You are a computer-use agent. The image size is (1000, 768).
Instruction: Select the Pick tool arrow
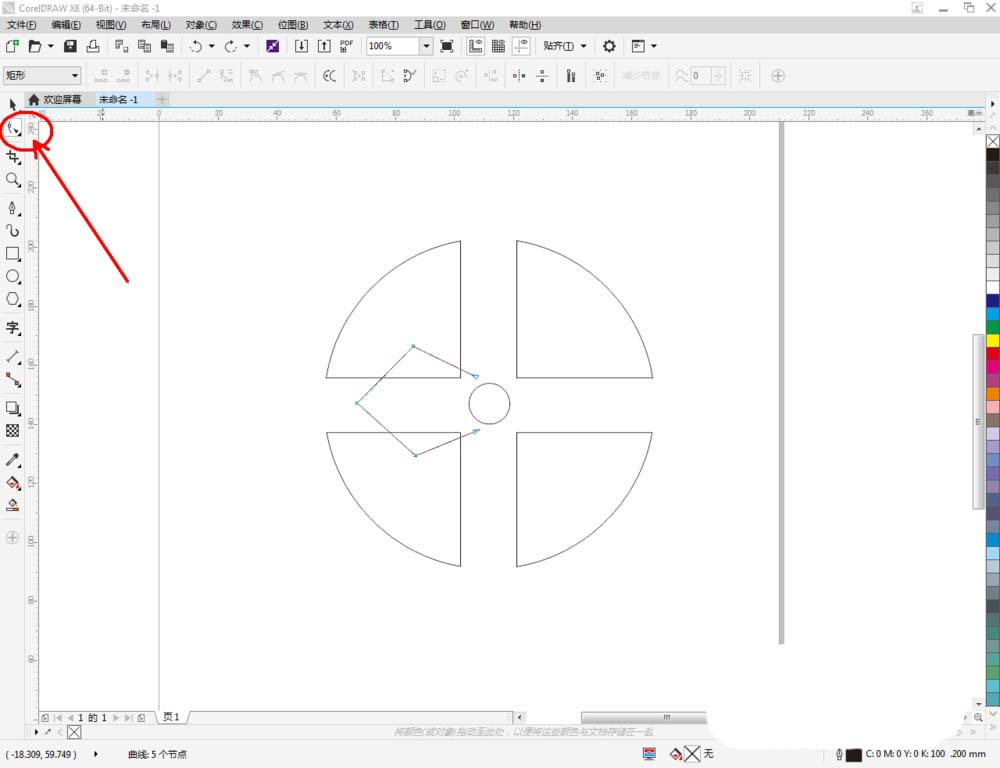click(x=12, y=104)
